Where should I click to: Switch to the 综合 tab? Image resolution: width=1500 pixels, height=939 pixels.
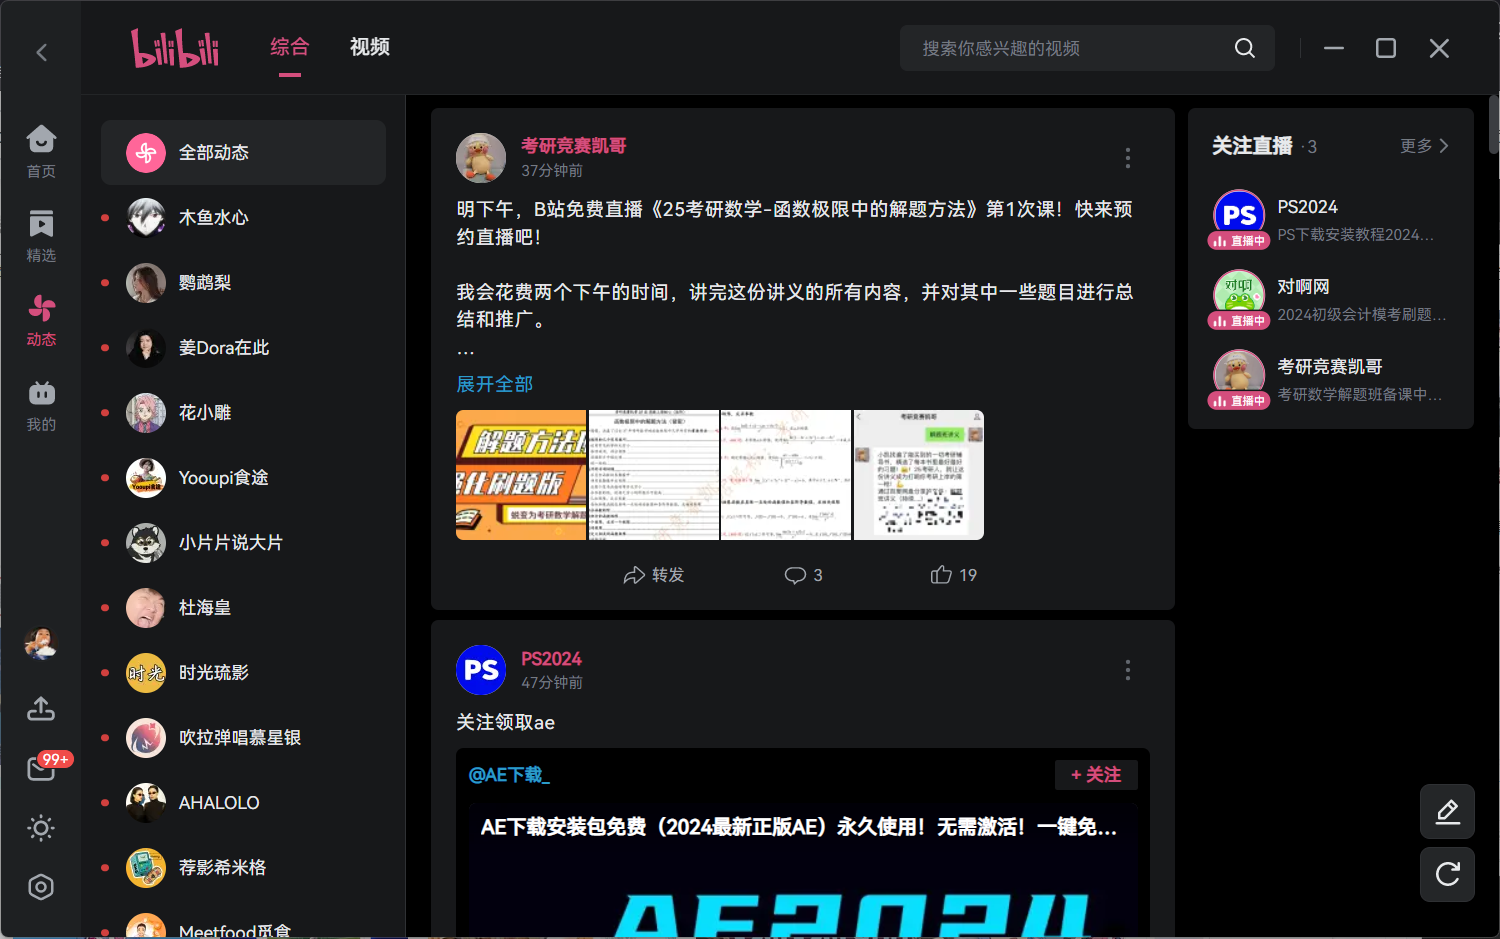[290, 47]
